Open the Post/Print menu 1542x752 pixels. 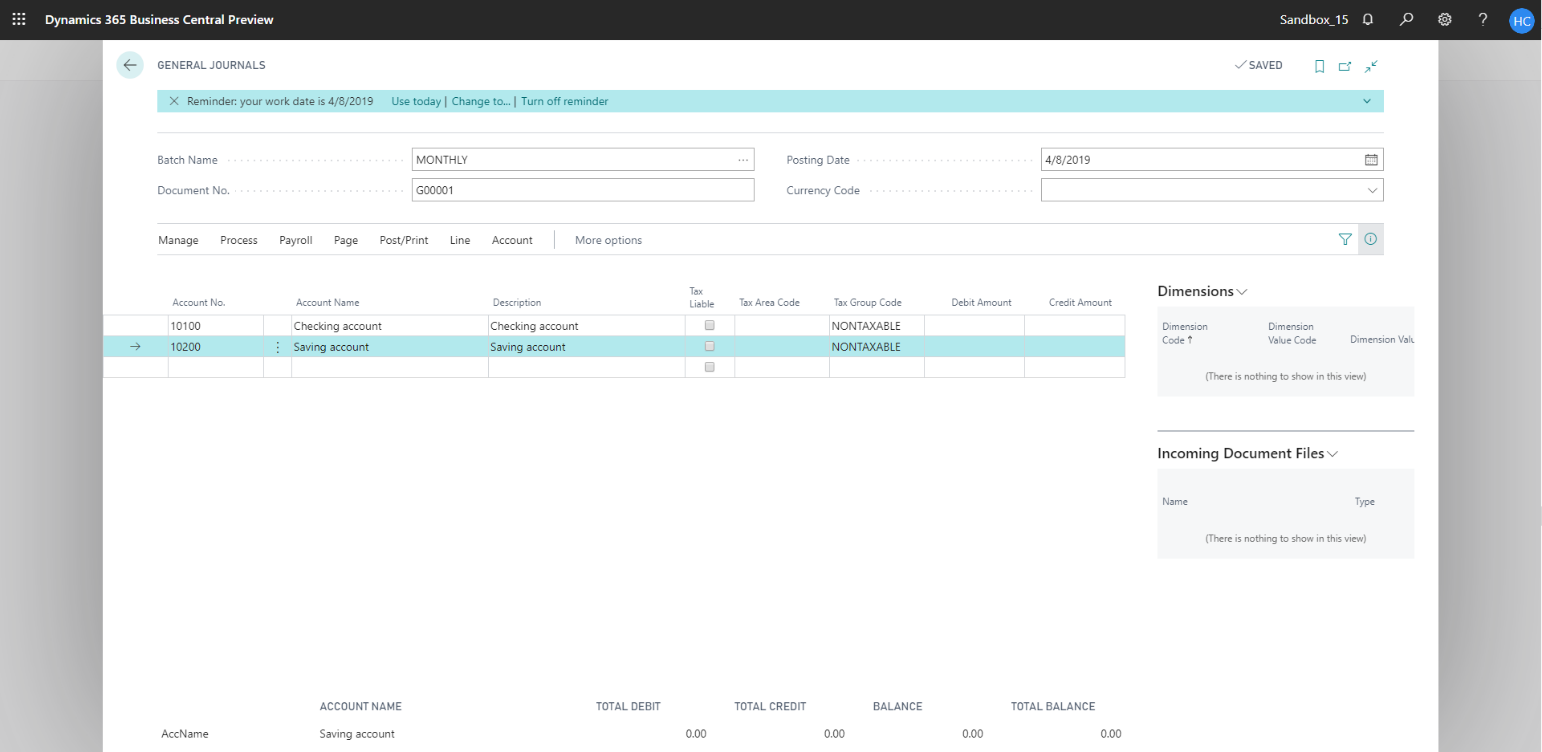click(404, 240)
